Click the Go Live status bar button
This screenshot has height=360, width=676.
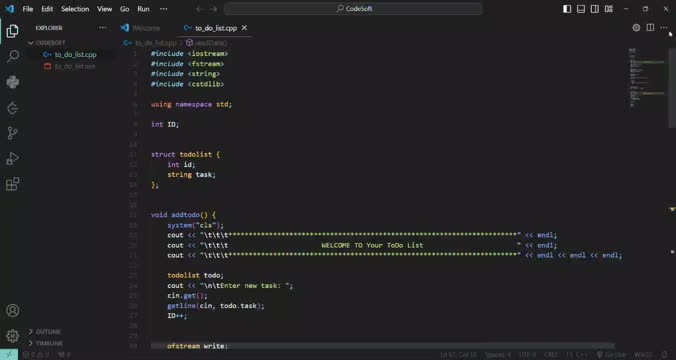(611, 354)
